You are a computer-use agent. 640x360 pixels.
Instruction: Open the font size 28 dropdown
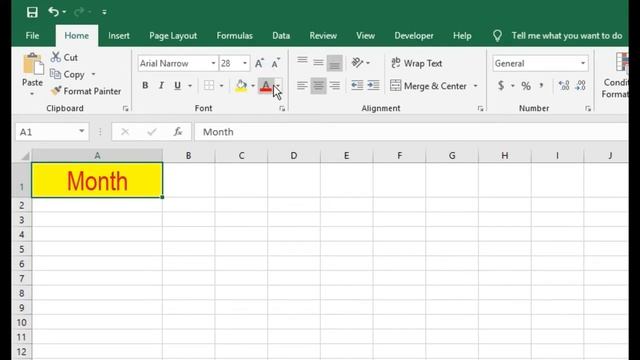pyautogui.click(x=245, y=63)
